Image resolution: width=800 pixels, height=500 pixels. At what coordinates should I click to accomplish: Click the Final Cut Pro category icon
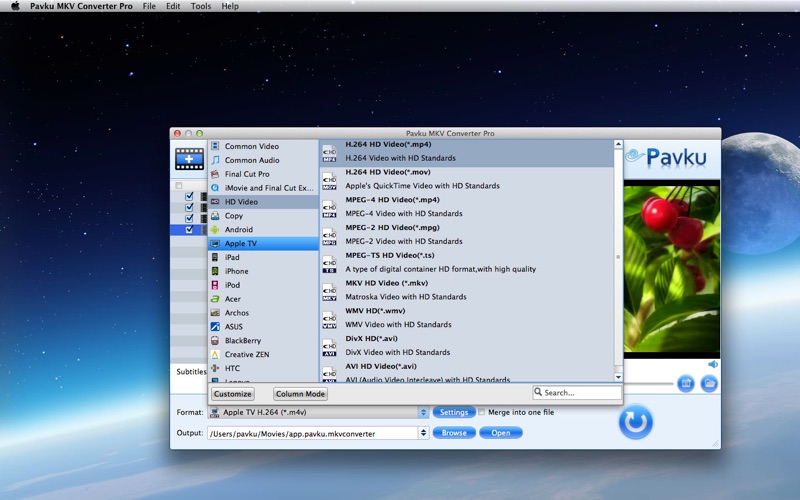215,174
